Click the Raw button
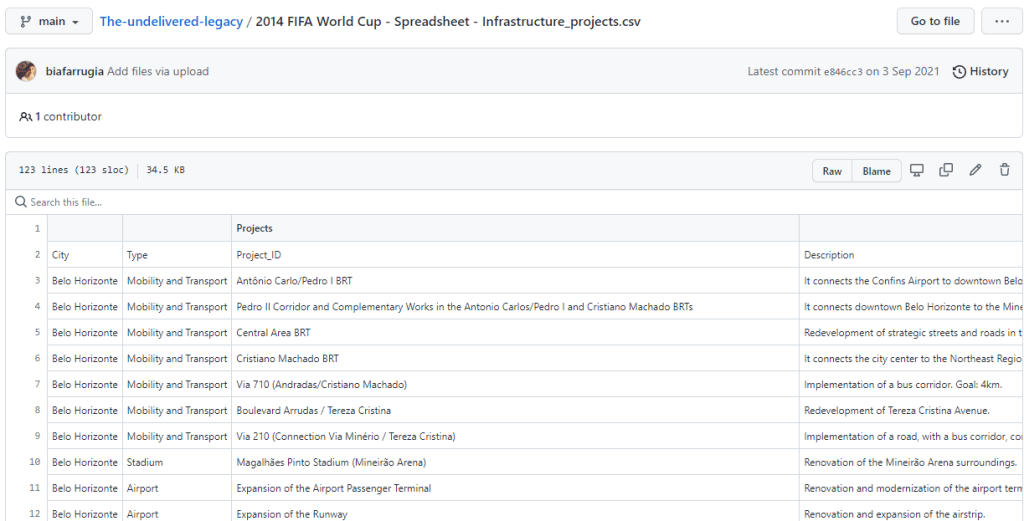The image size is (1024, 521). [x=832, y=171]
